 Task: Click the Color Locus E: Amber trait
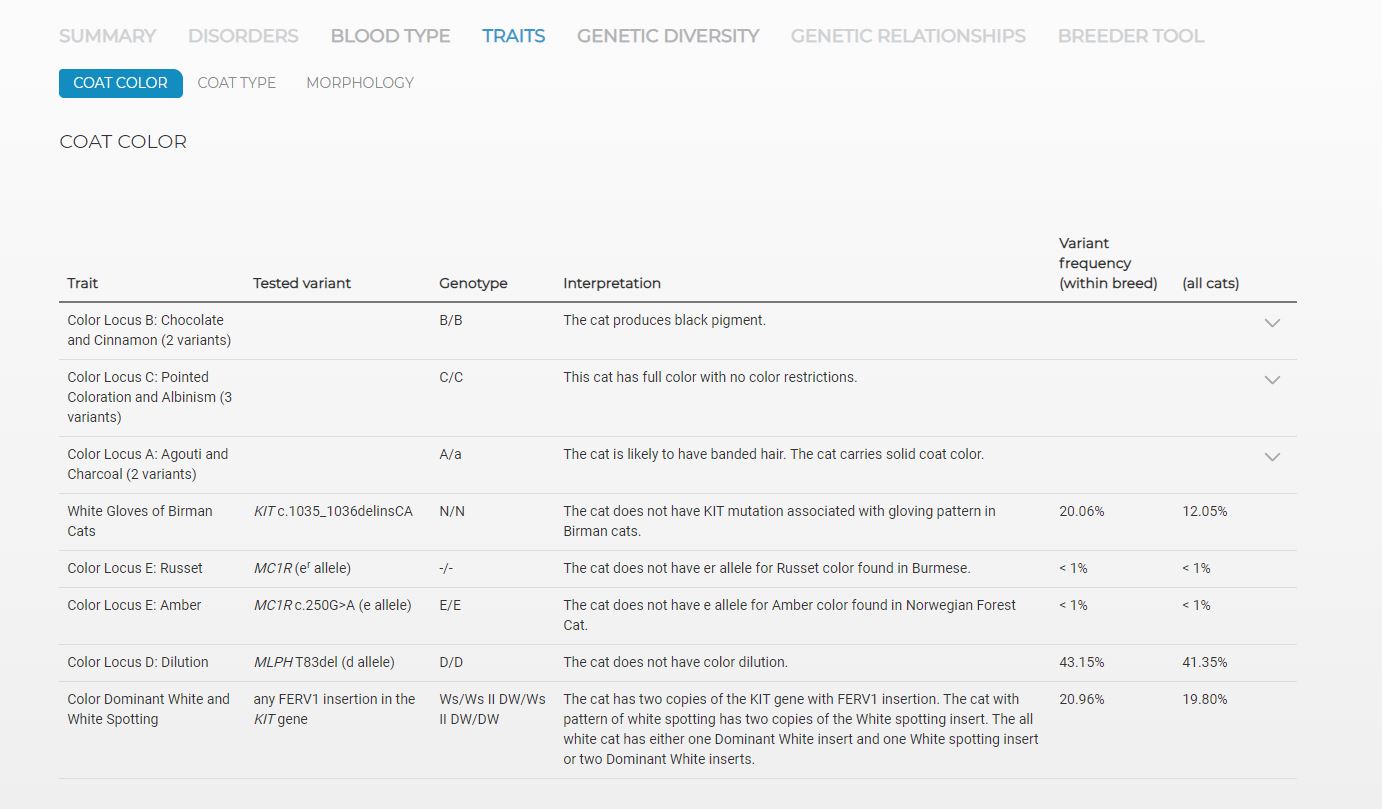click(x=134, y=605)
